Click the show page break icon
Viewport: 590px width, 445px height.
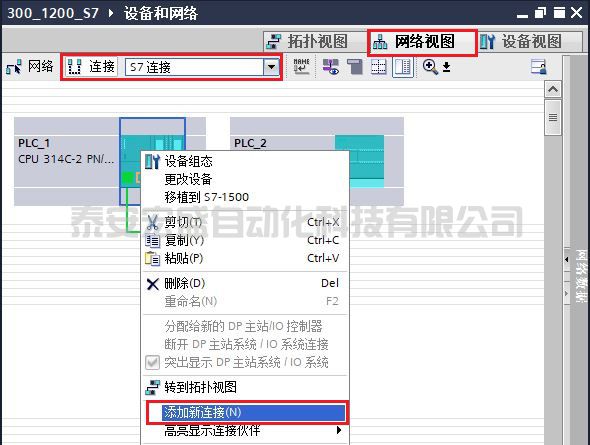tap(378, 67)
